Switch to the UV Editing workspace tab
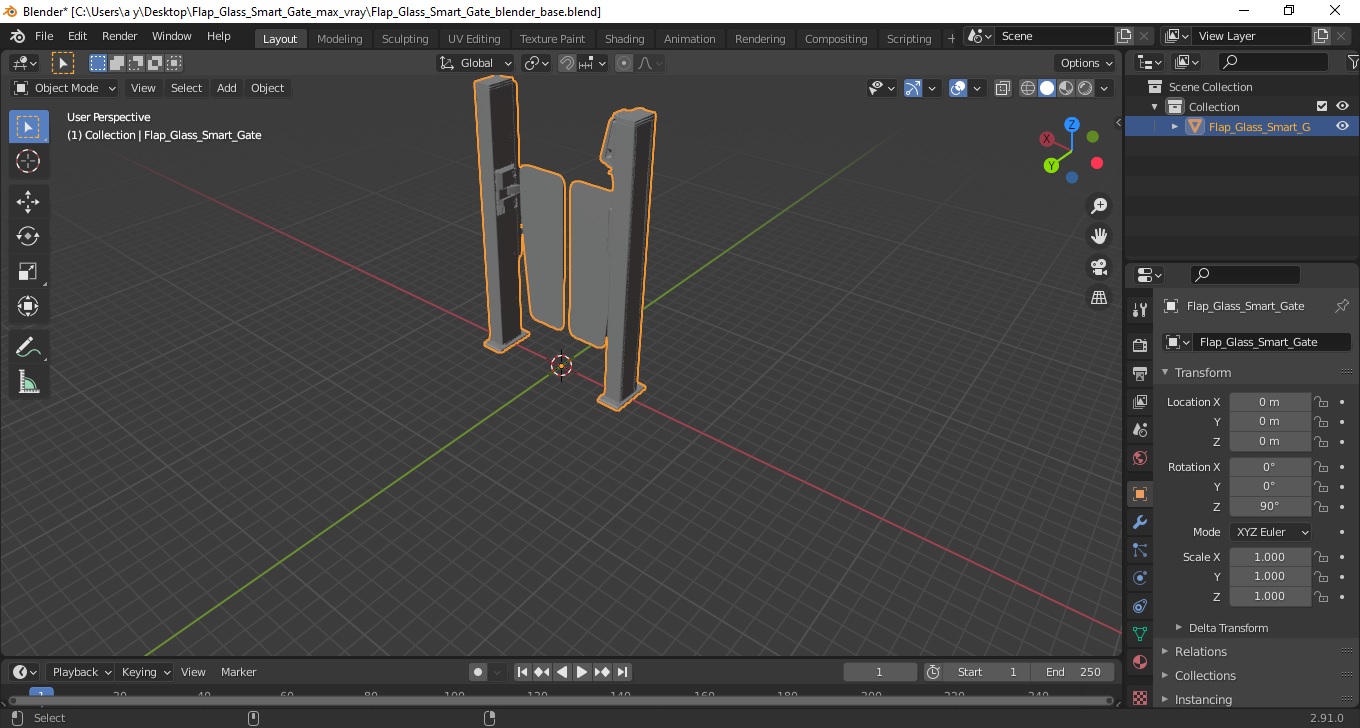The height and width of the screenshot is (728, 1360). coord(474,39)
